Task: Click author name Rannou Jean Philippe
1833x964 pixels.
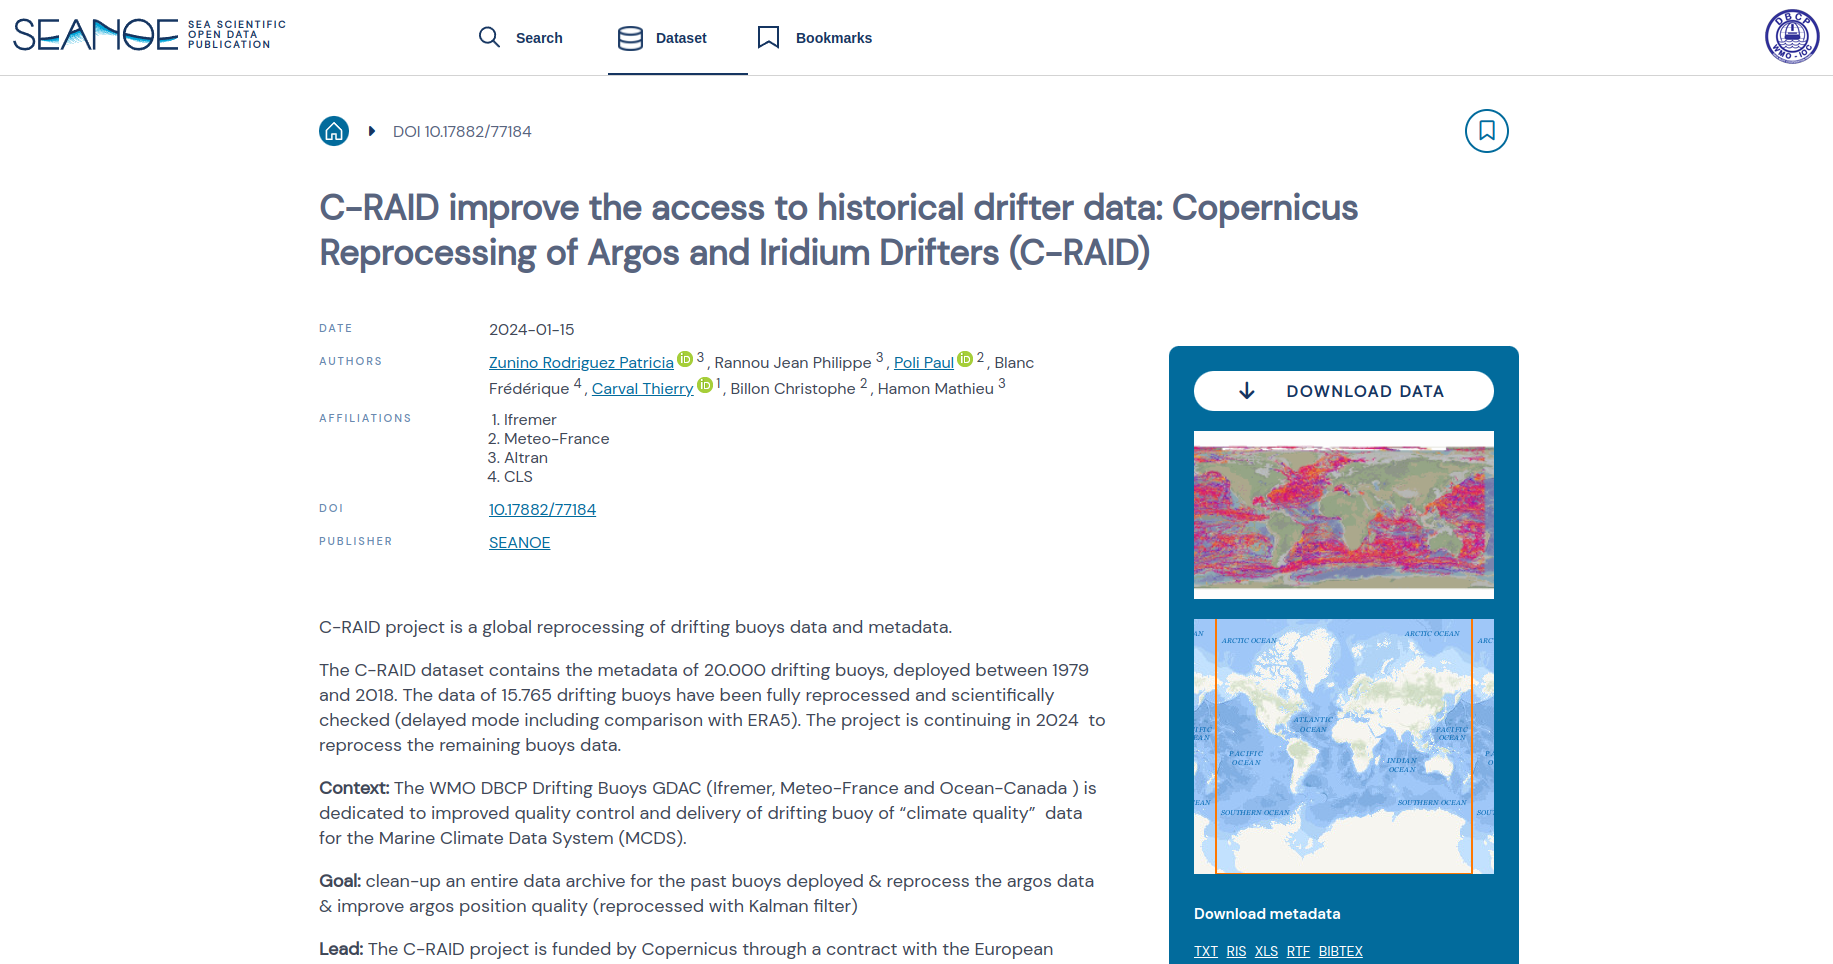Action: (x=793, y=363)
